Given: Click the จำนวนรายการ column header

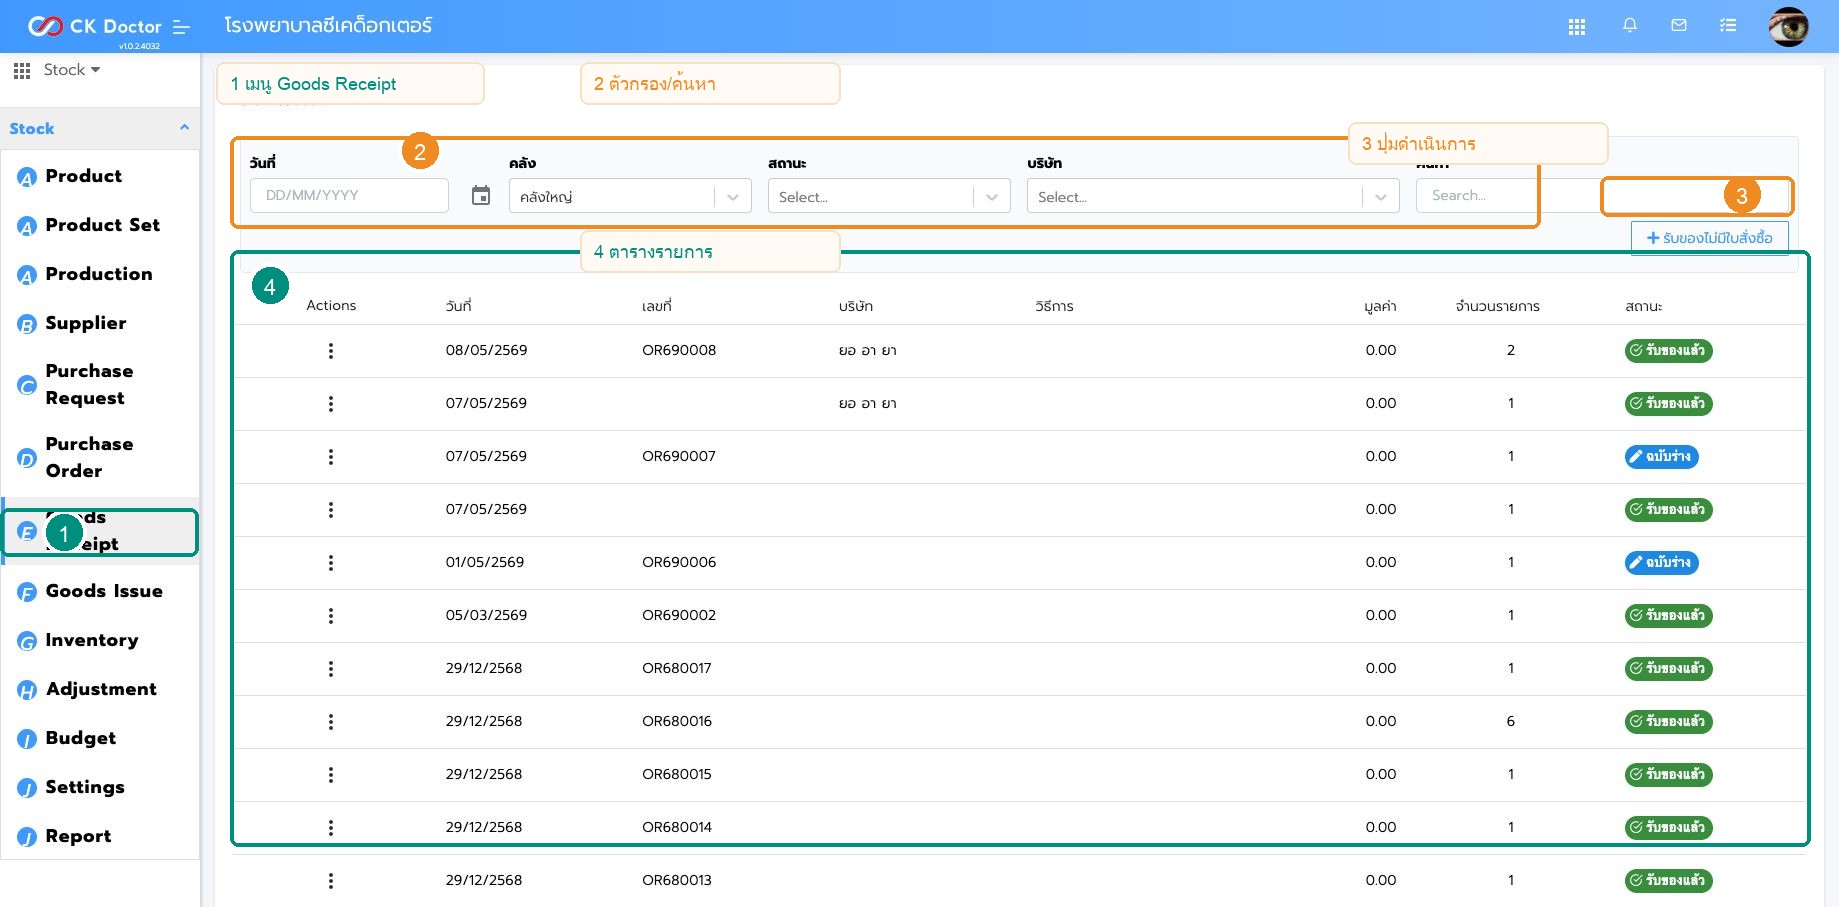Looking at the screenshot, I should (1497, 306).
